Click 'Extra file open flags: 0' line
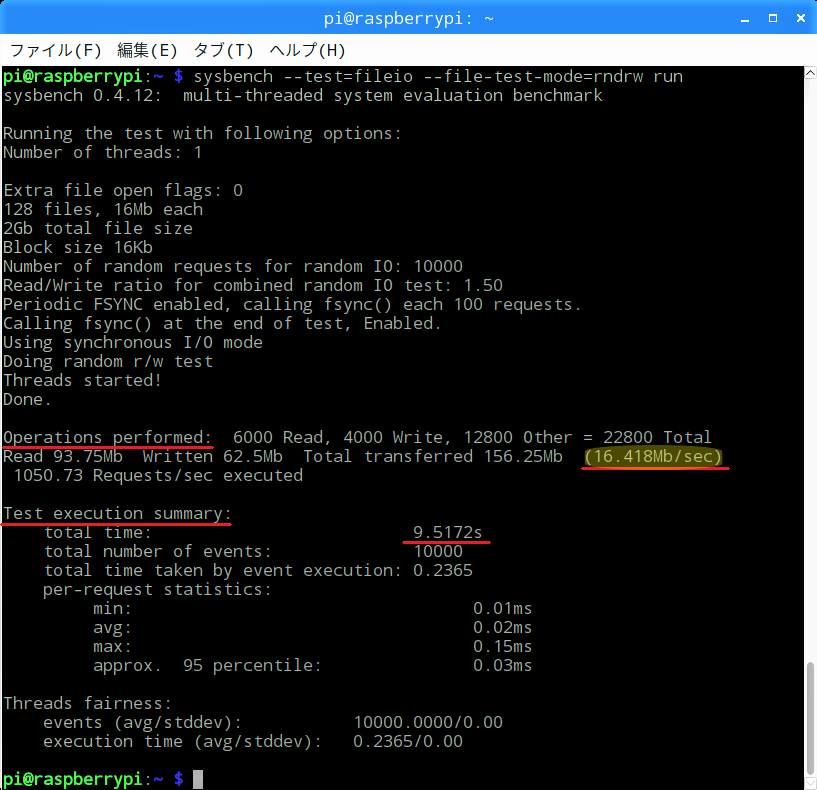 pyautogui.click(x=123, y=191)
